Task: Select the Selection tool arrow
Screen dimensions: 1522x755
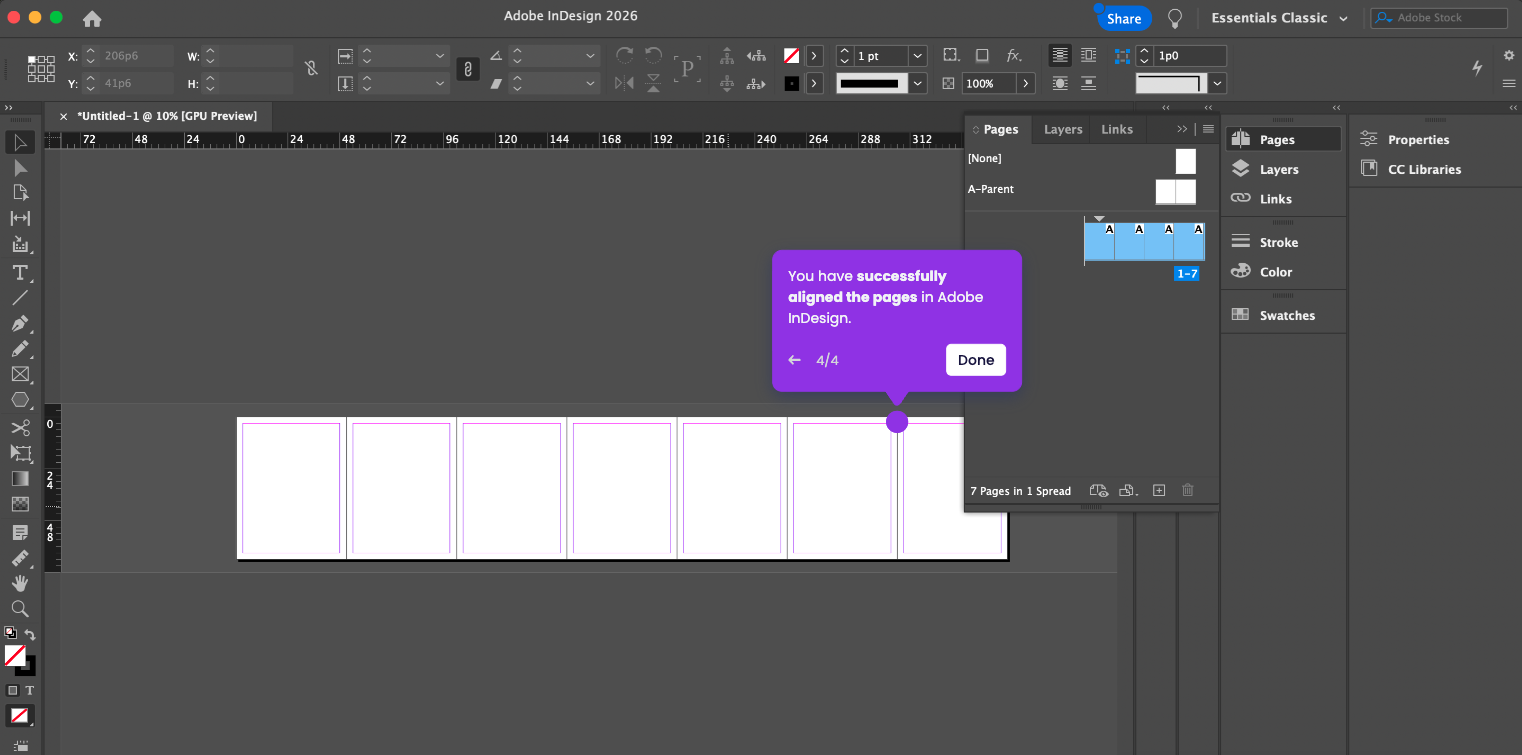Action: pyautogui.click(x=20, y=142)
